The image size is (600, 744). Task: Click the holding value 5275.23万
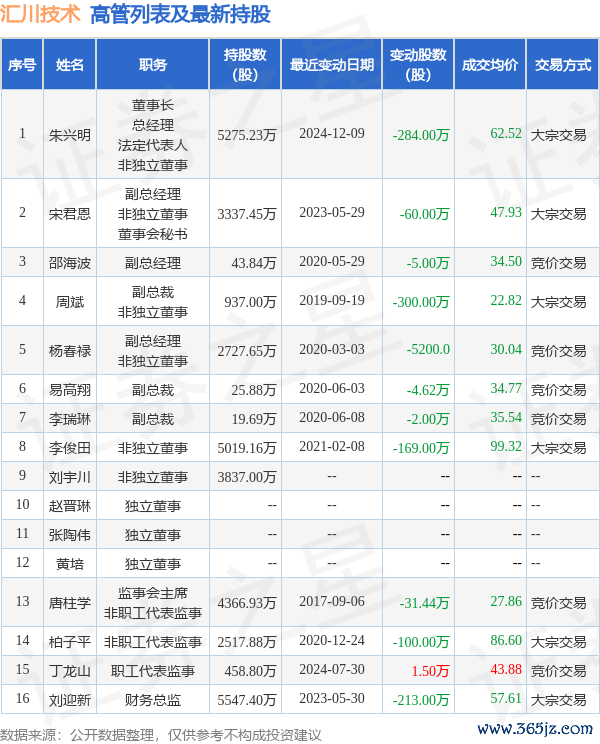(247, 135)
